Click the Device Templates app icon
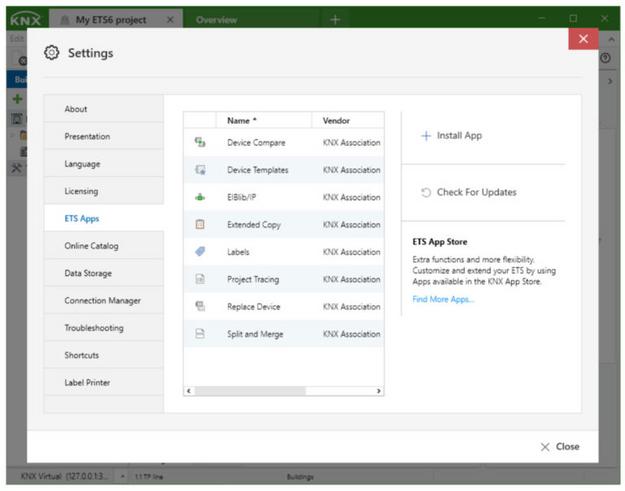The height and width of the screenshot is (491, 625). click(x=199, y=170)
